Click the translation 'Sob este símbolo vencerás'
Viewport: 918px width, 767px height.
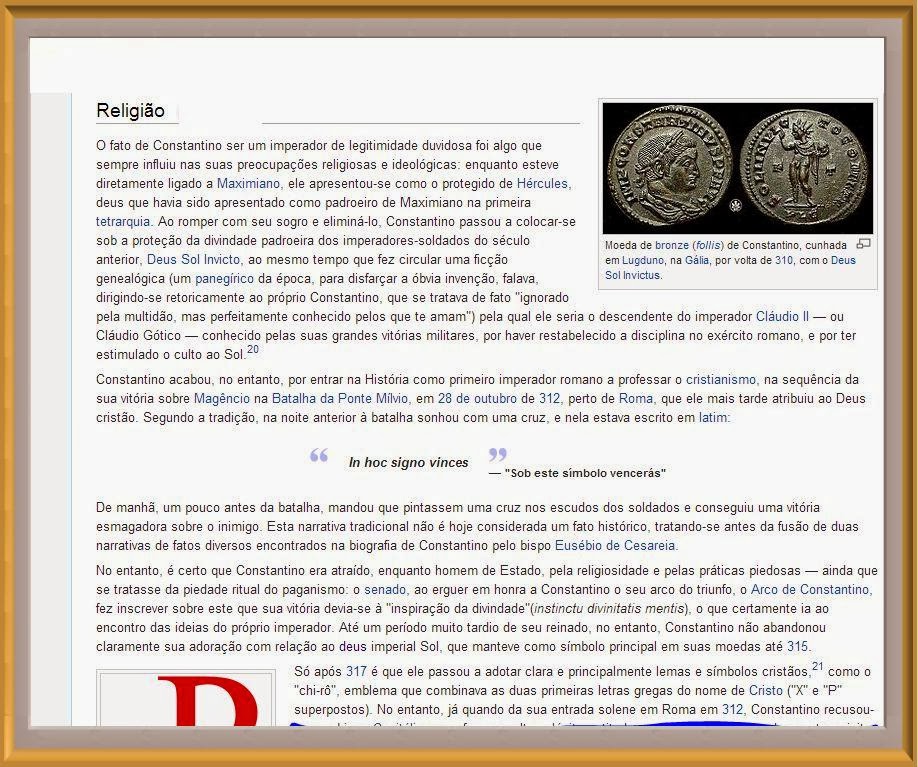tap(585, 473)
